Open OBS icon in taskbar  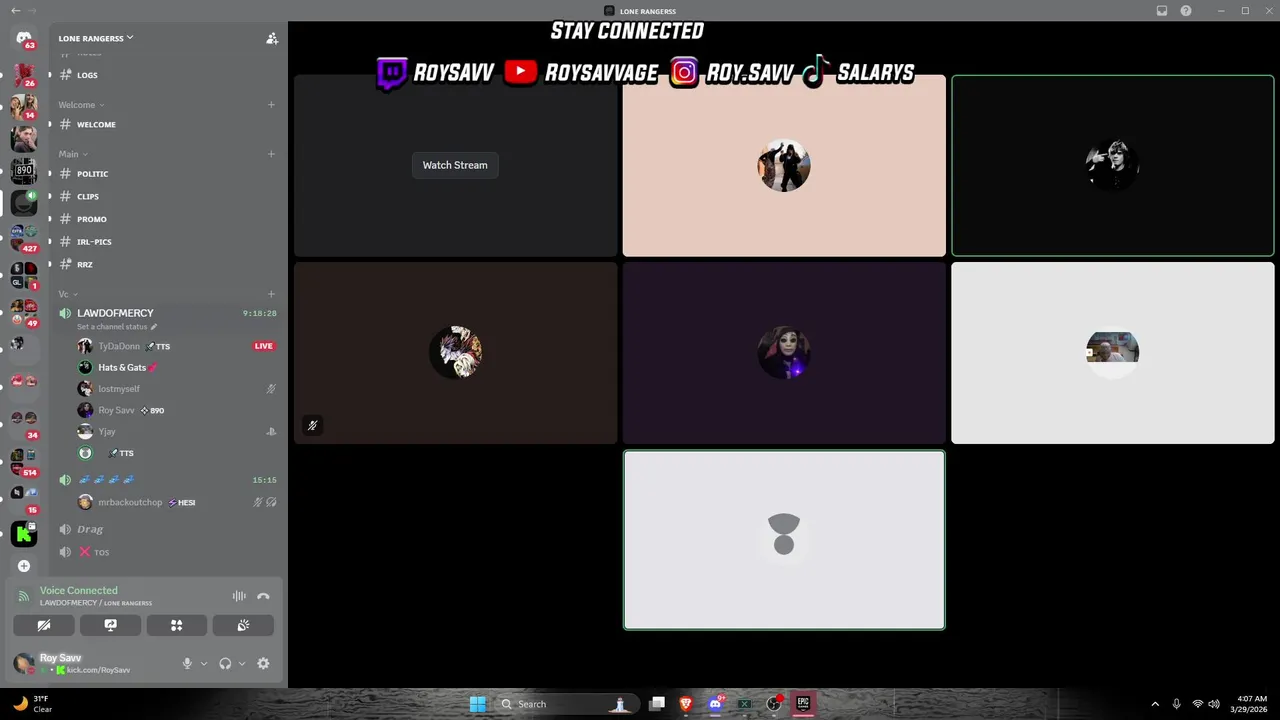[773, 704]
